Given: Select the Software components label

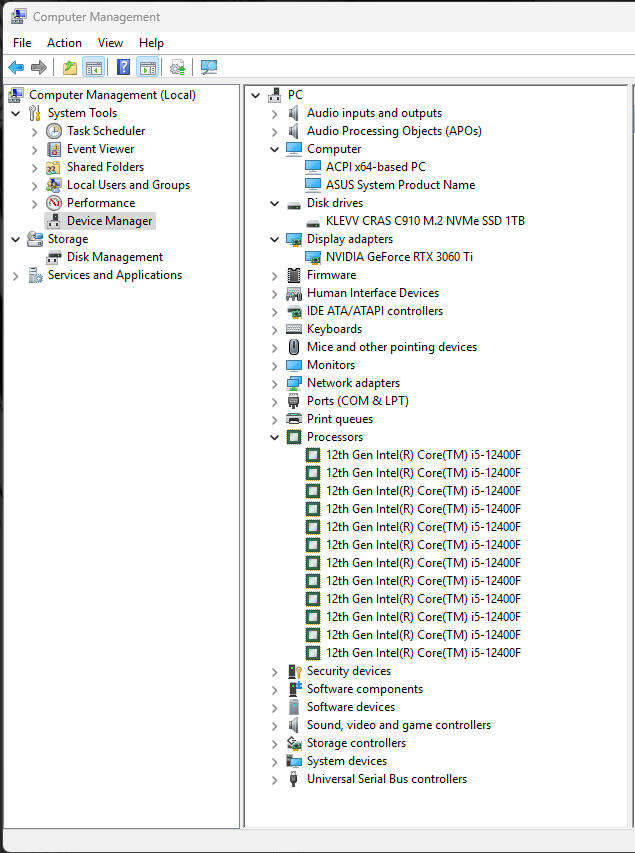Looking at the screenshot, I should [365, 689].
